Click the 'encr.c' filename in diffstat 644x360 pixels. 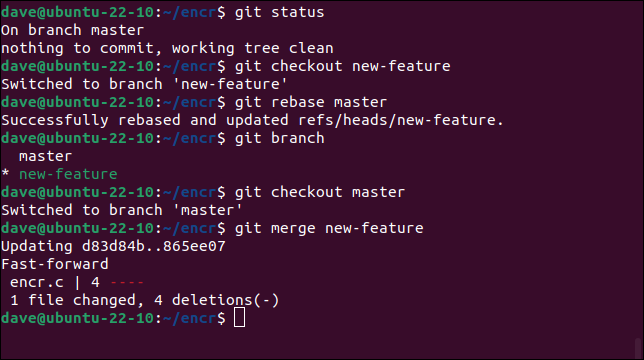tap(37, 282)
